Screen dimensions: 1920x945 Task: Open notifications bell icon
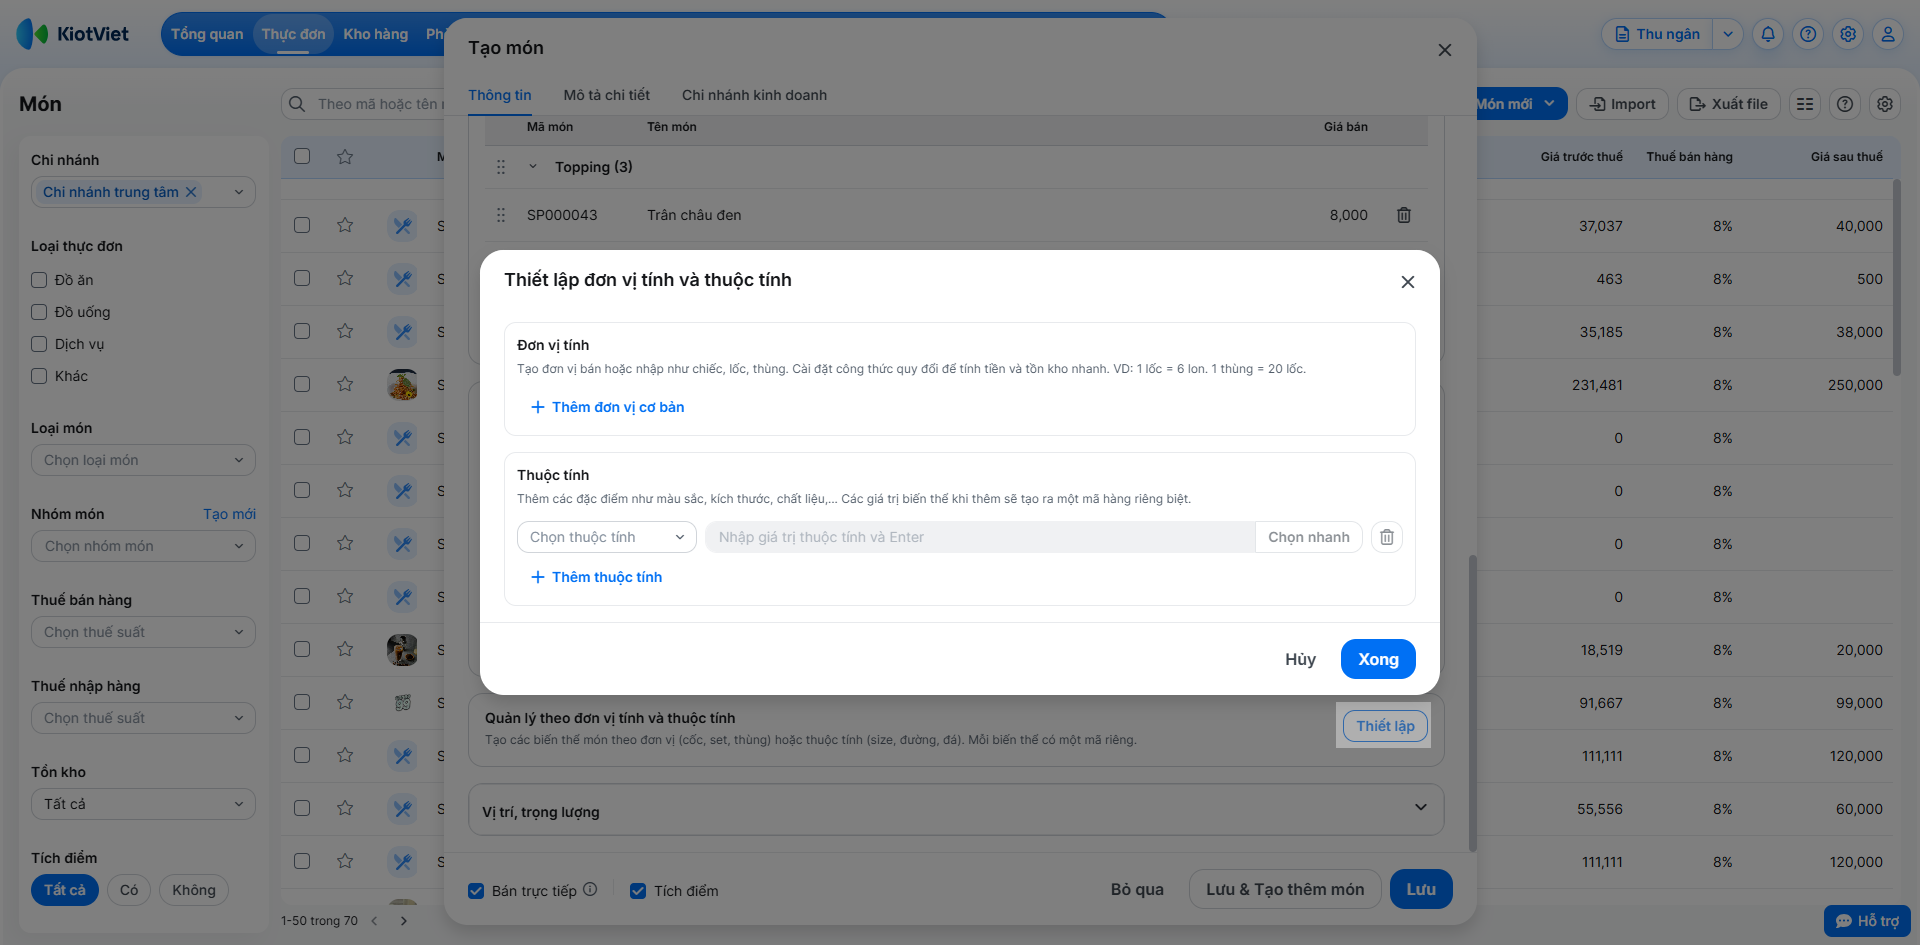[x=1768, y=34]
